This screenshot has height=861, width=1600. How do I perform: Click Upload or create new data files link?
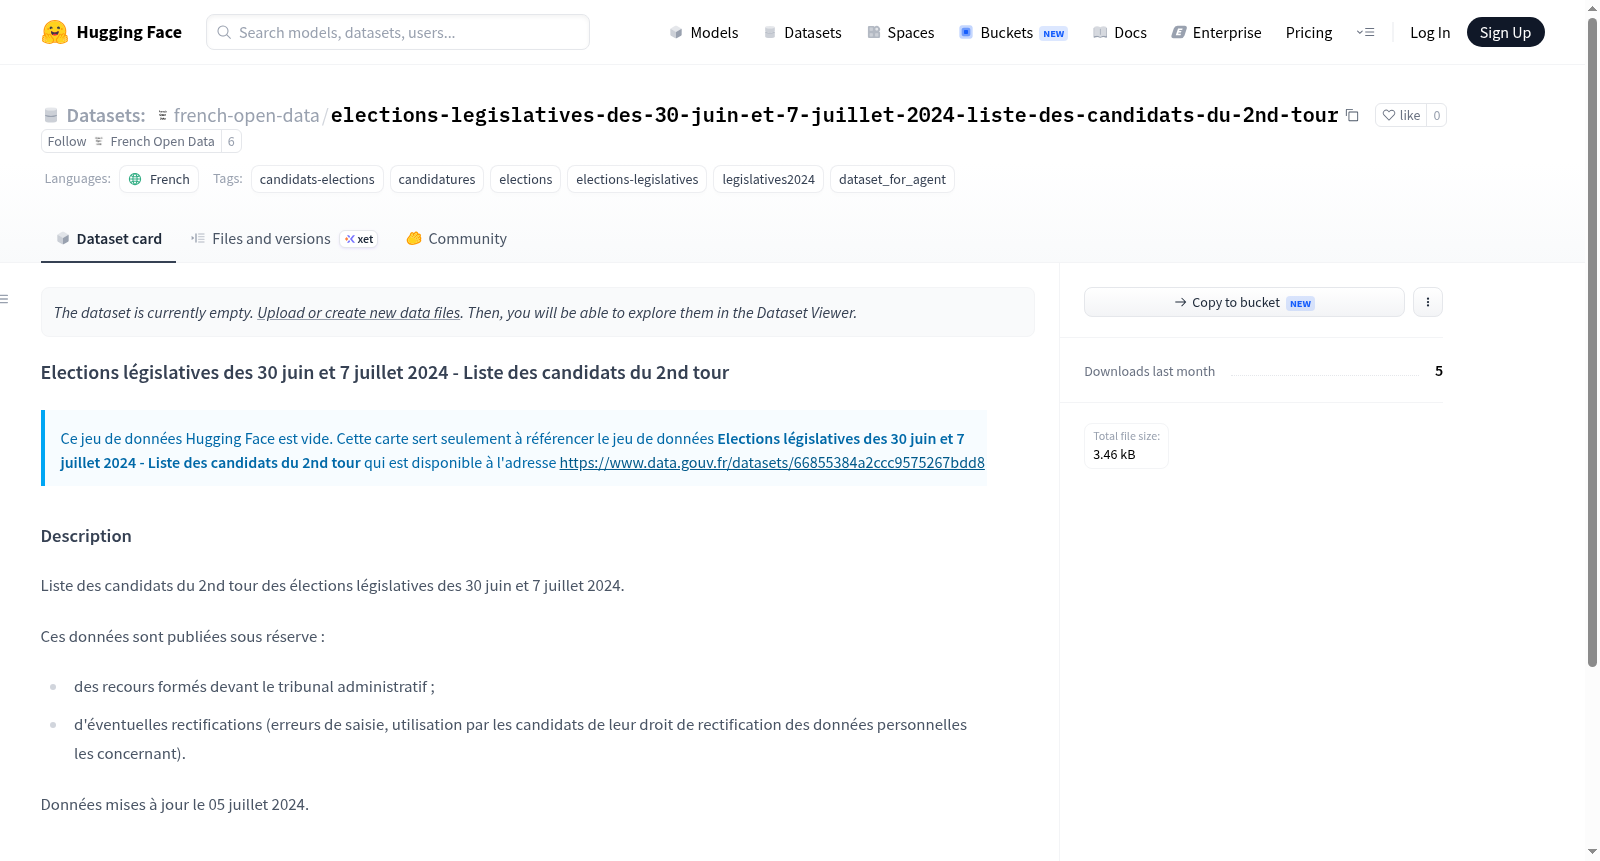[359, 313]
